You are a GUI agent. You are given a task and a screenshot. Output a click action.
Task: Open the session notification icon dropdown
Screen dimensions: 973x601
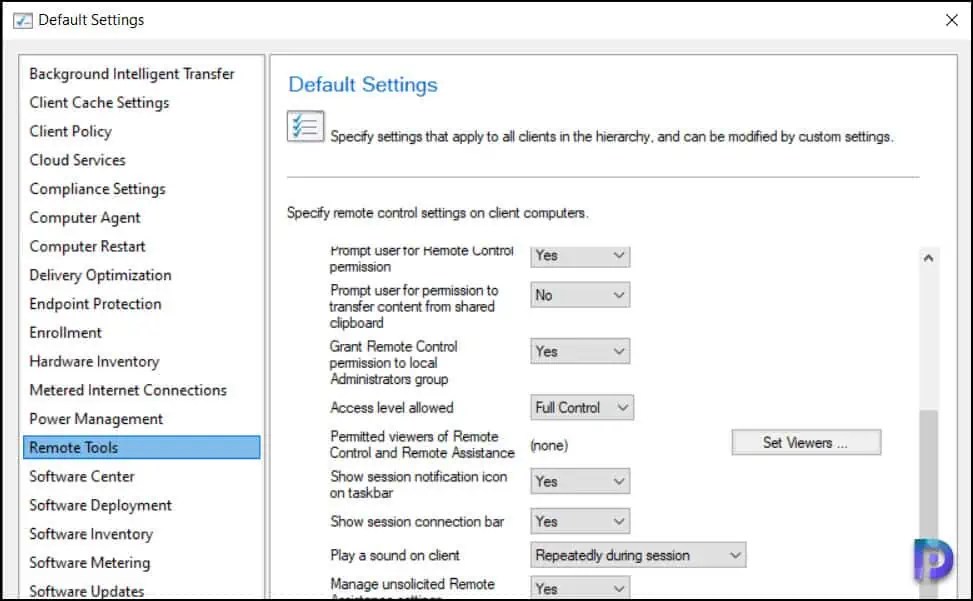(x=579, y=481)
